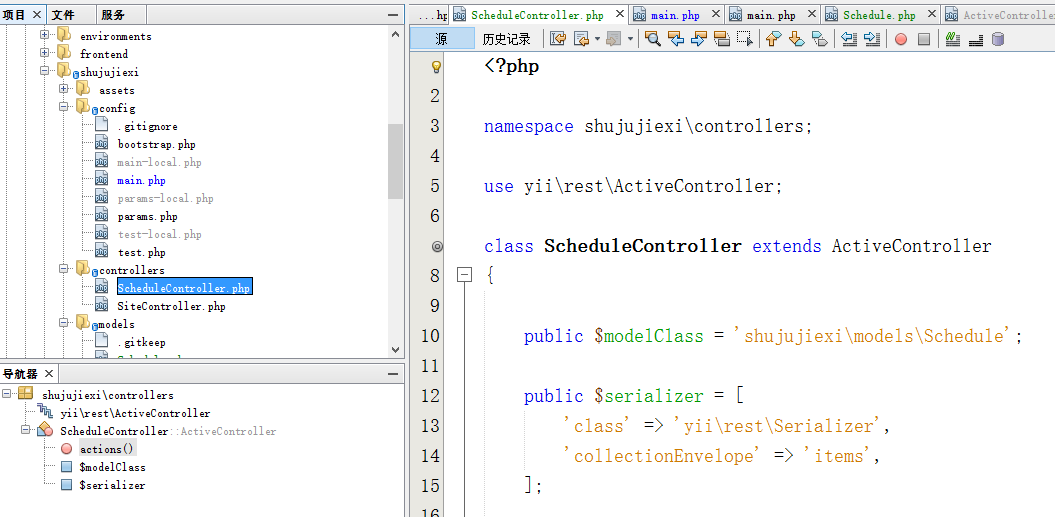1055x517 pixels.
Task: Collapse the config folder node
Action: click(x=63, y=107)
